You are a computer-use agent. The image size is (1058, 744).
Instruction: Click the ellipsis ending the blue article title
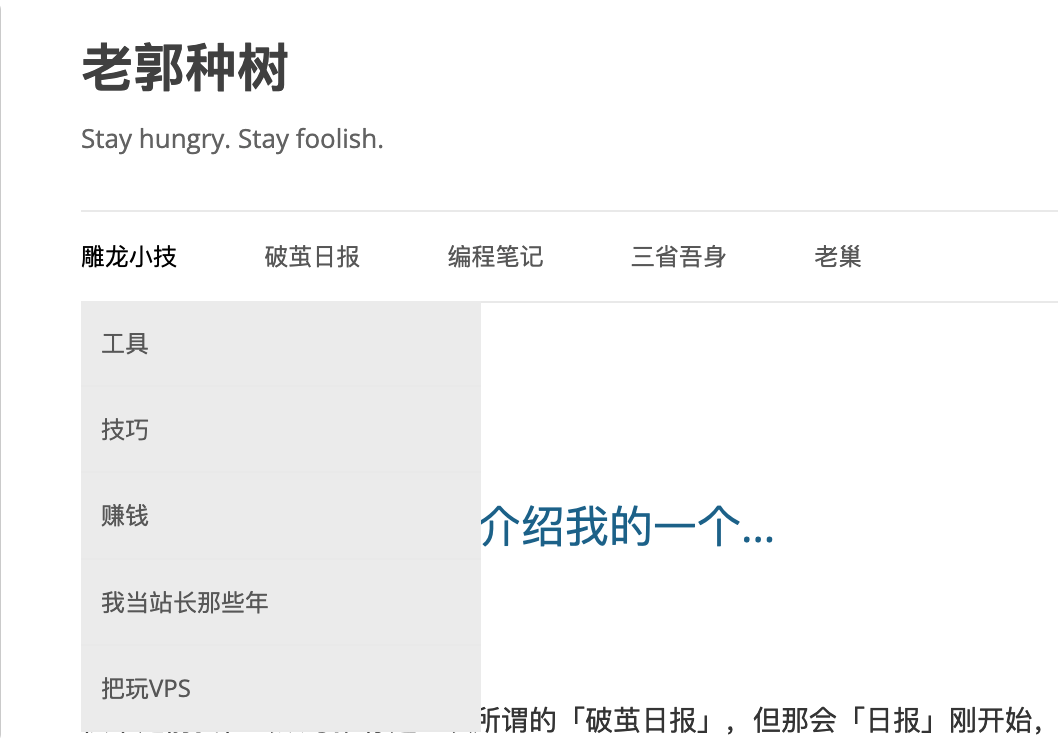click(757, 538)
